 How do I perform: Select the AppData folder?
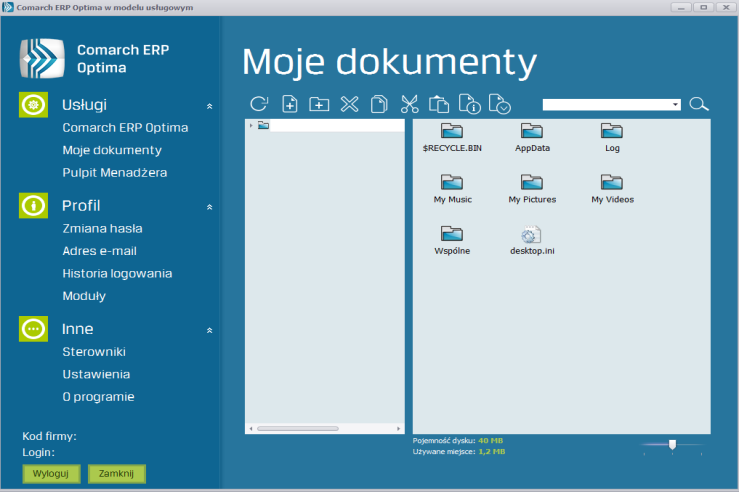pos(532,138)
